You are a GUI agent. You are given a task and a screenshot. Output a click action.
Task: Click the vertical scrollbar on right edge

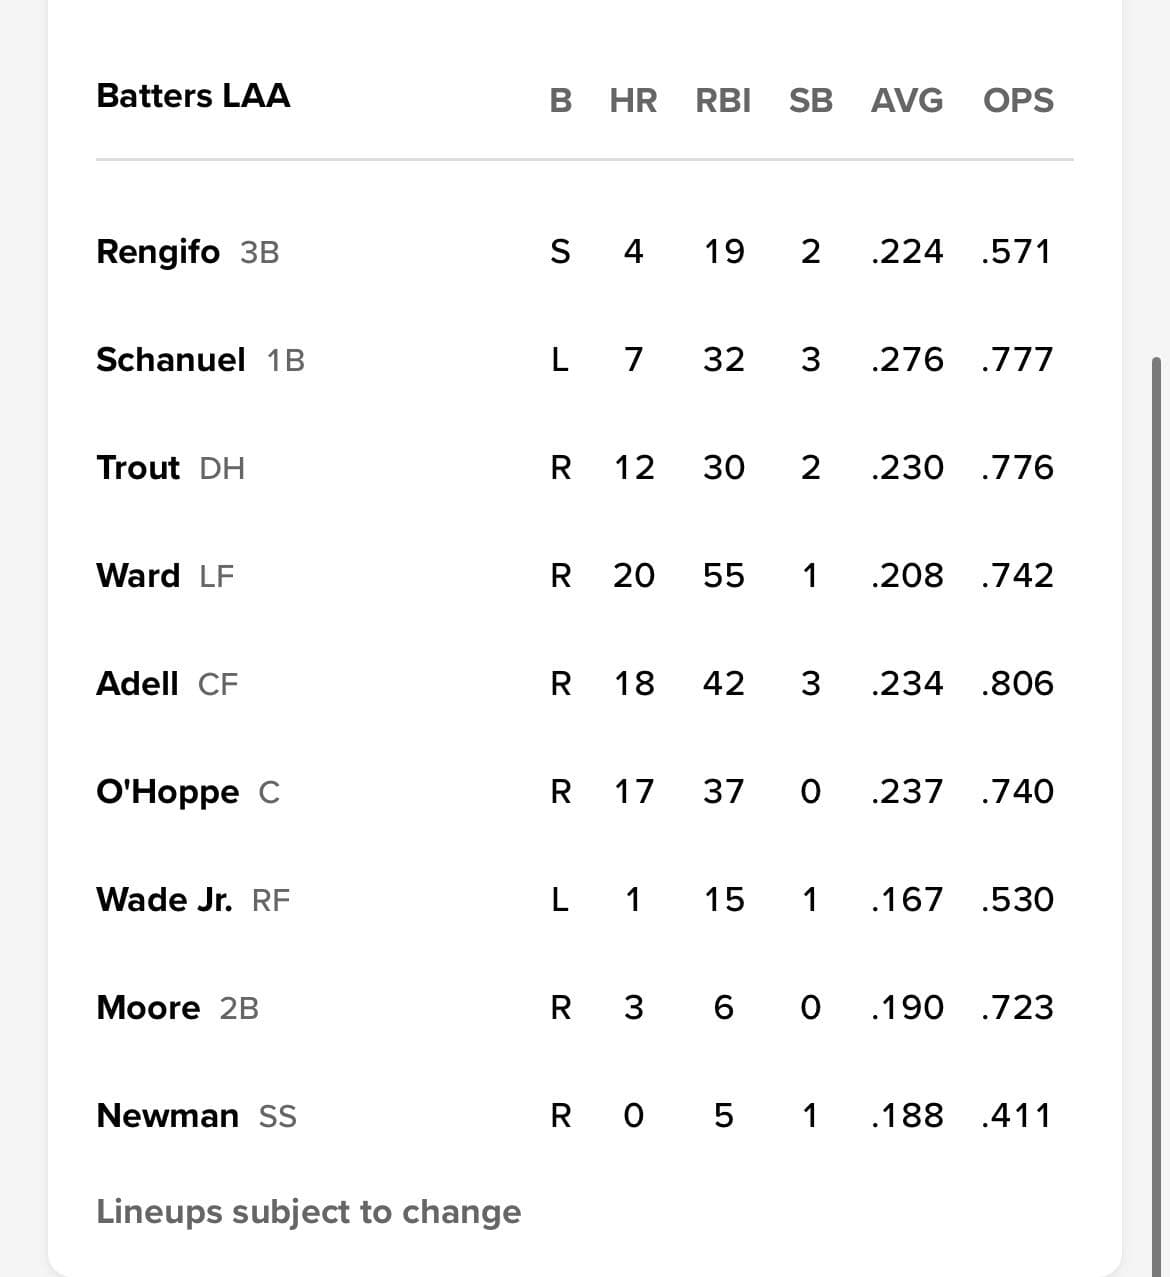point(1157,815)
